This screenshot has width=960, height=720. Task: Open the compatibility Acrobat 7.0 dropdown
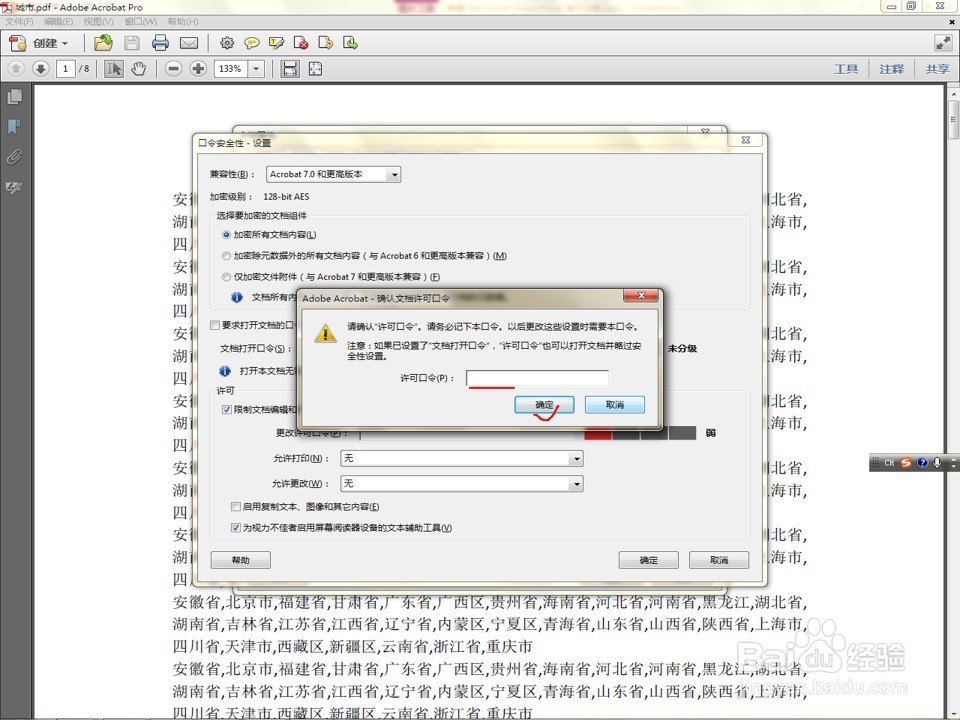point(334,174)
